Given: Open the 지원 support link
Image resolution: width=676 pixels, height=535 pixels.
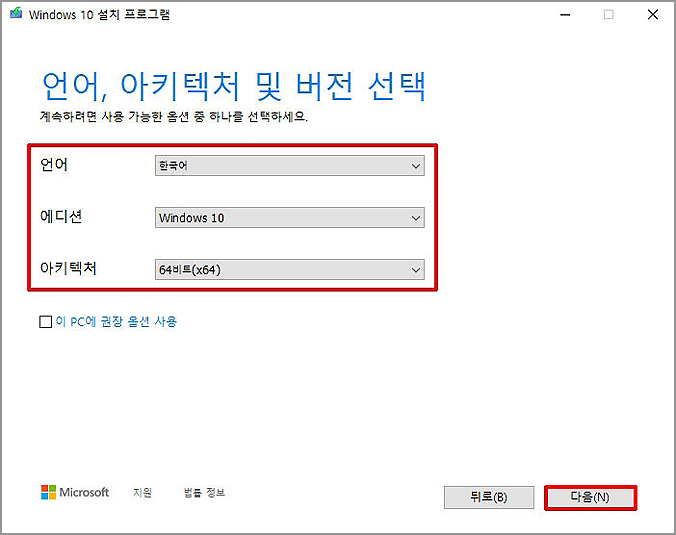Looking at the screenshot, I should 142,492.
